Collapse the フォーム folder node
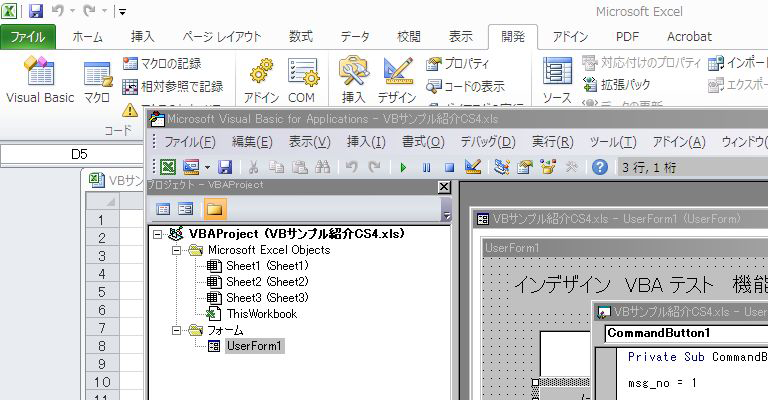768x400 pixels. click(176, 330)
